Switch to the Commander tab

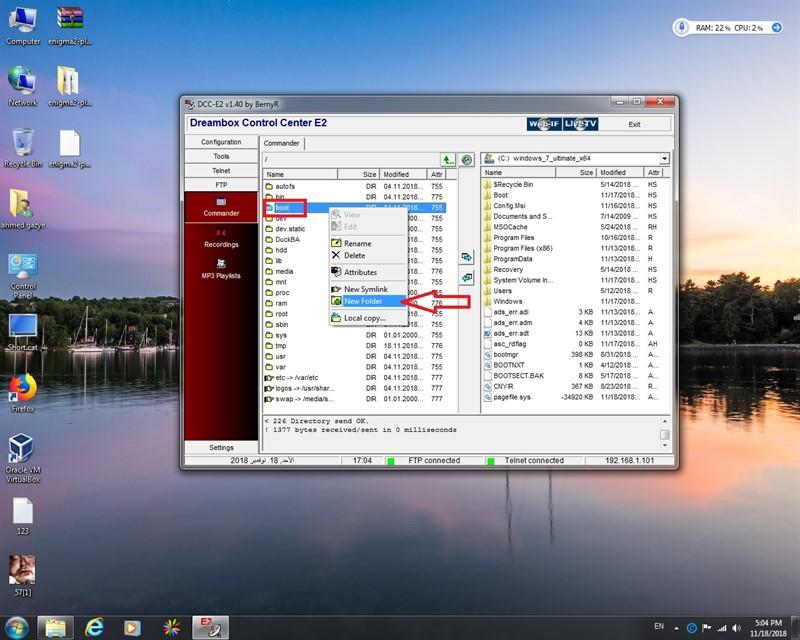(282, 143)
